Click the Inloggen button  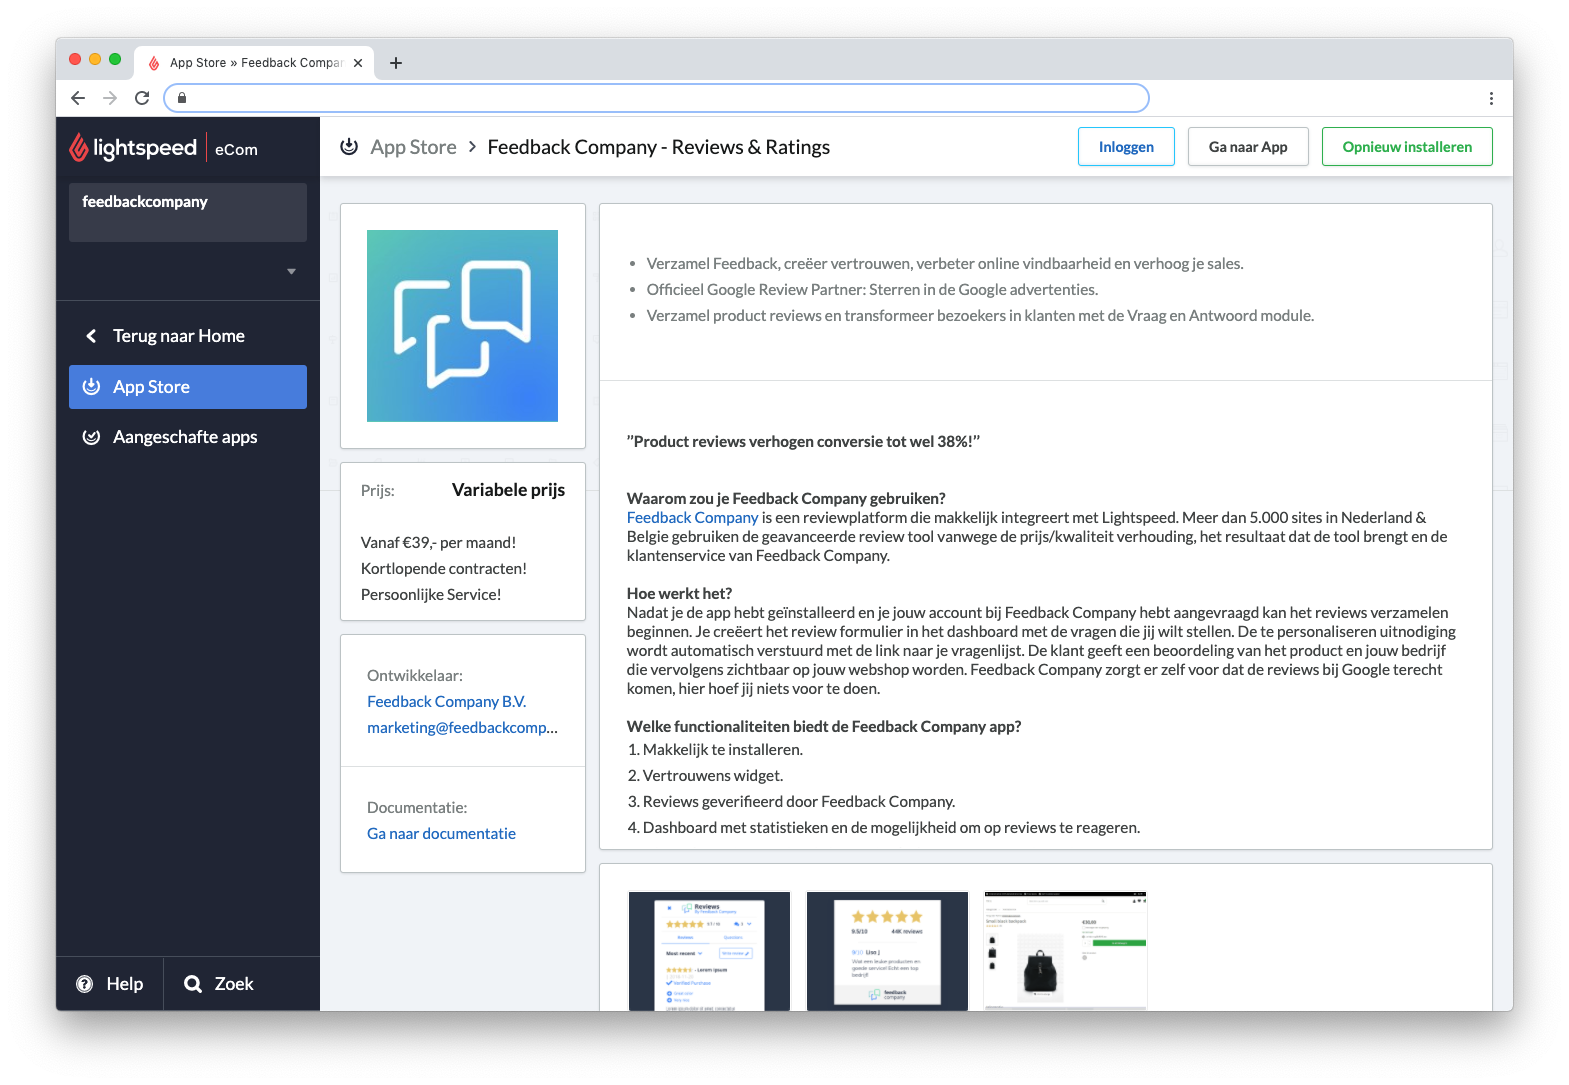pos(1126,147)
